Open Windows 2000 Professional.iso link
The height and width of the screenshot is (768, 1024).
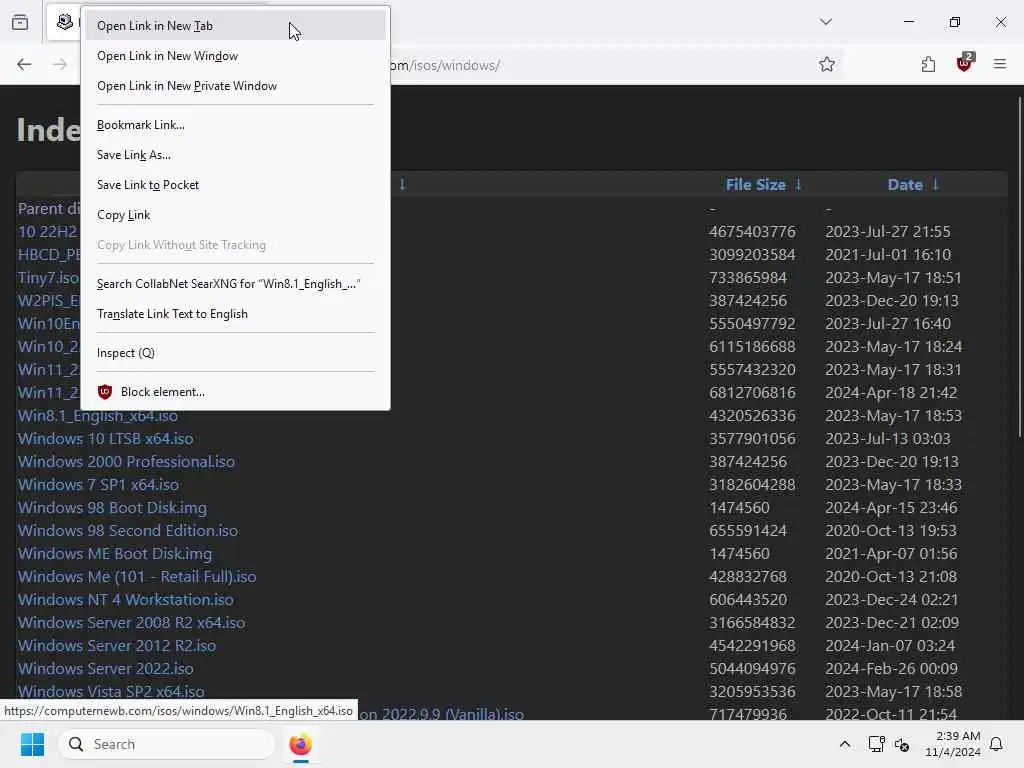coord(127,462)
